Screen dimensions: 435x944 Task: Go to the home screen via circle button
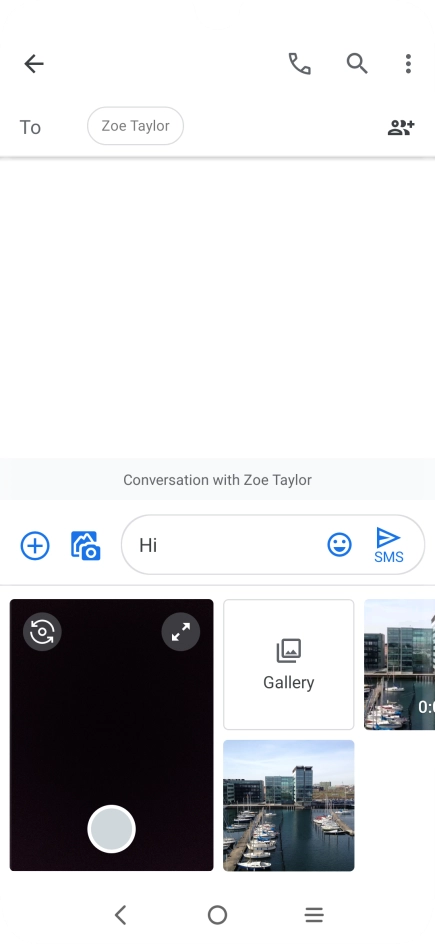[x=217, y=915]
